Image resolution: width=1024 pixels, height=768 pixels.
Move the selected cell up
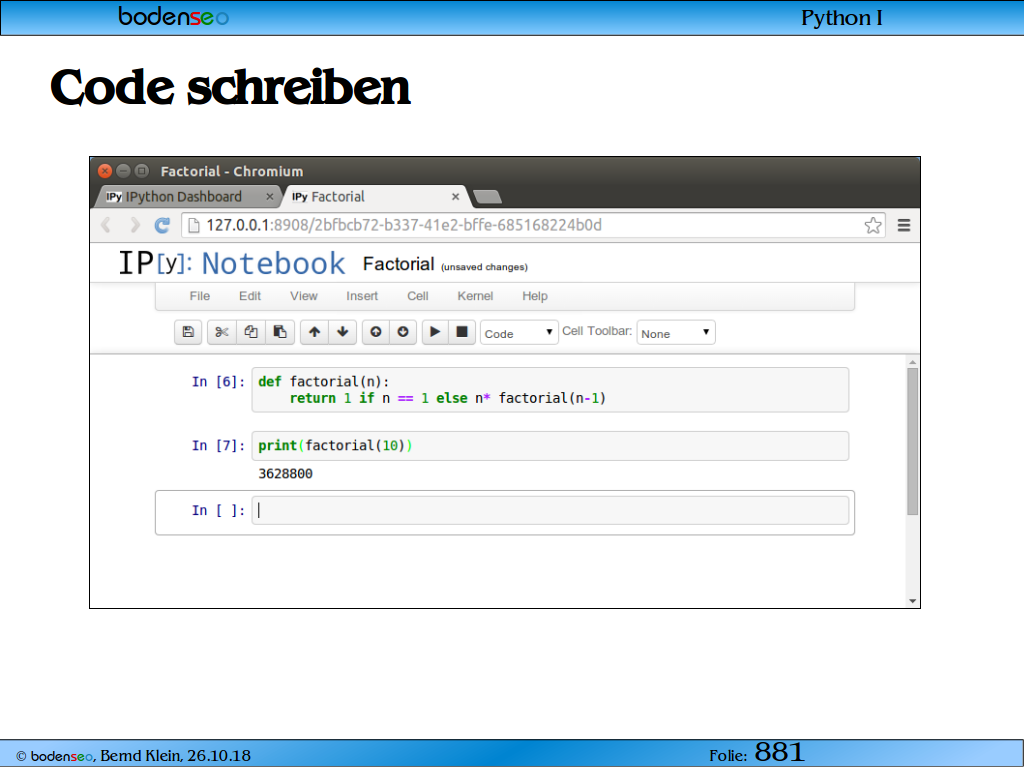[x=314, y=332]
